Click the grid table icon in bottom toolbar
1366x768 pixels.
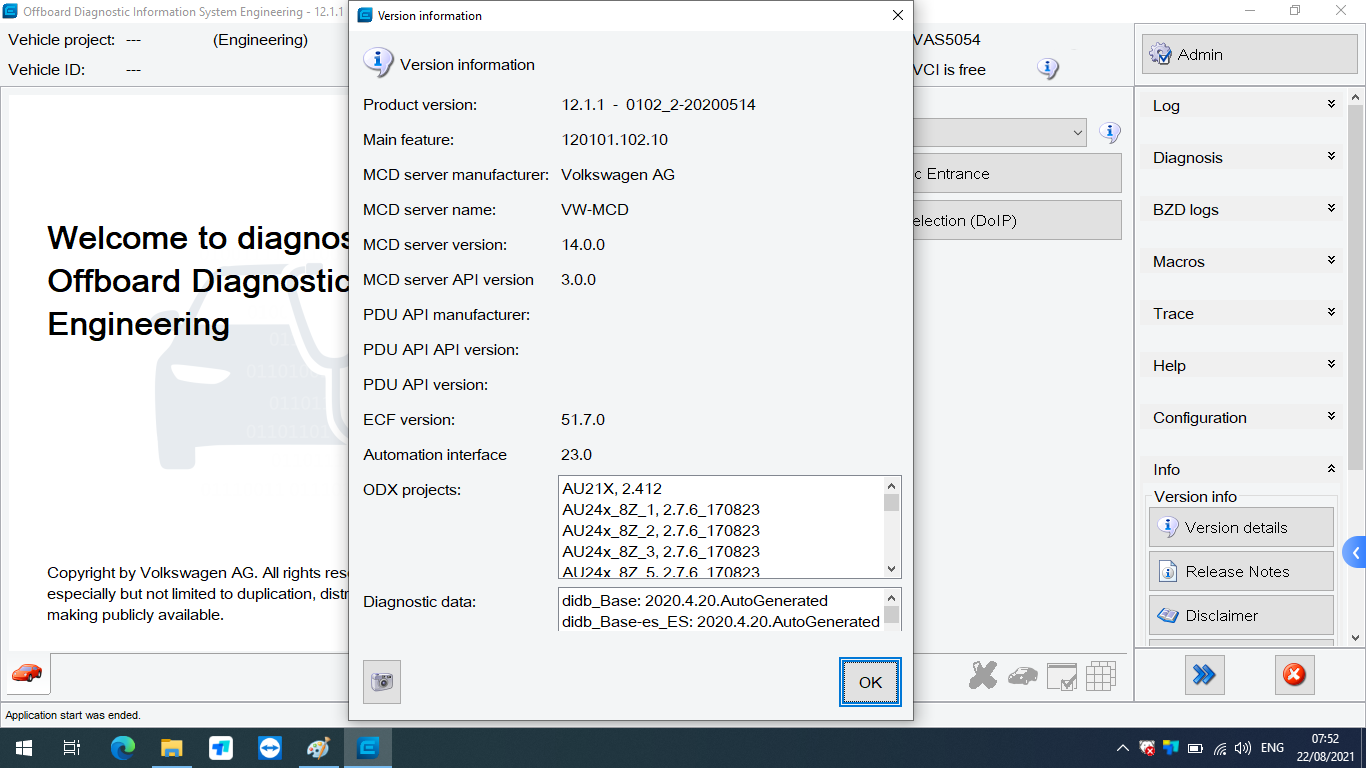[1100, 676]
